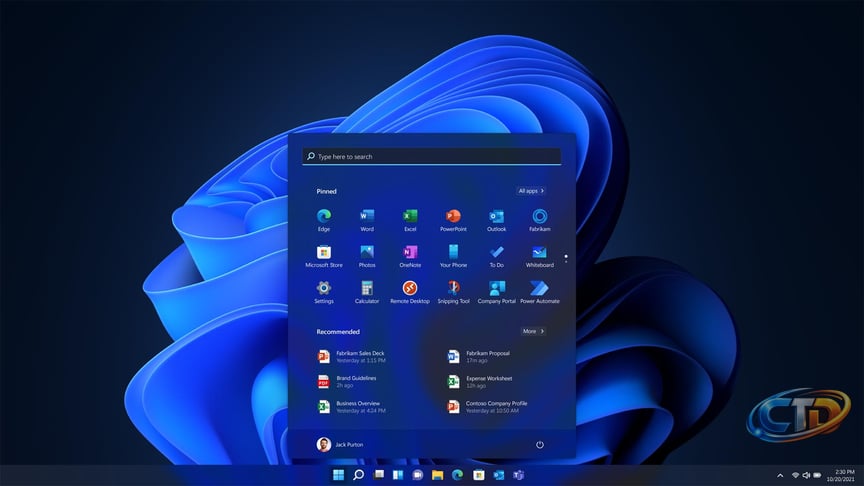Open Teams from the taskbar
Screen dimensions: 864x486
(x=519, y=475)
